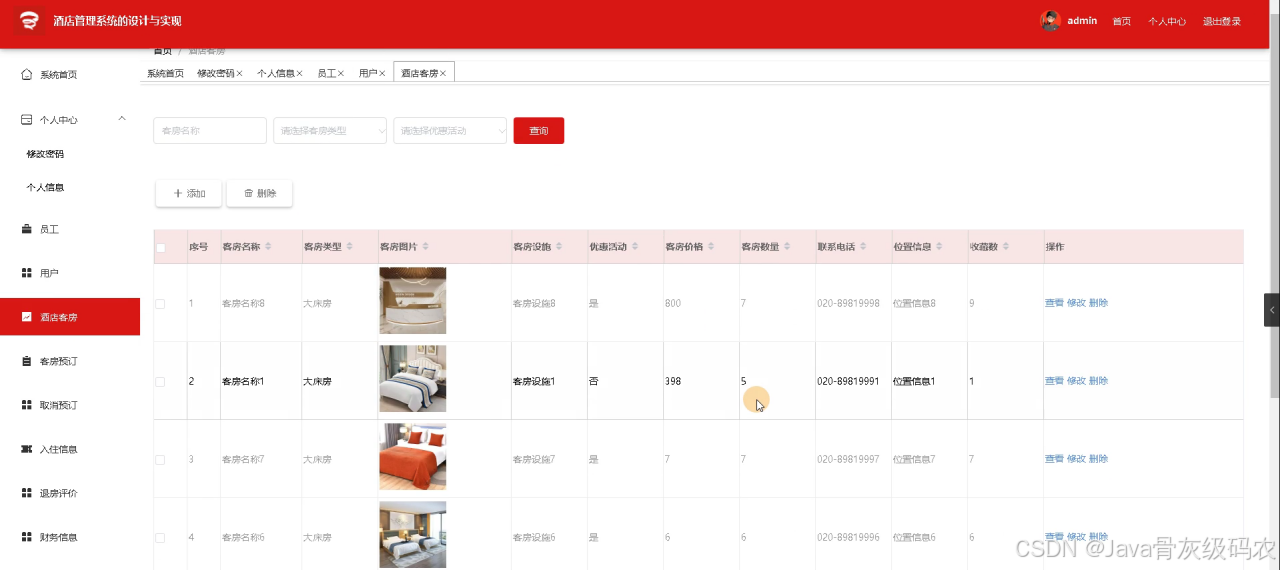Click 修改 link for row 客房名称8

coord(1076,303)
